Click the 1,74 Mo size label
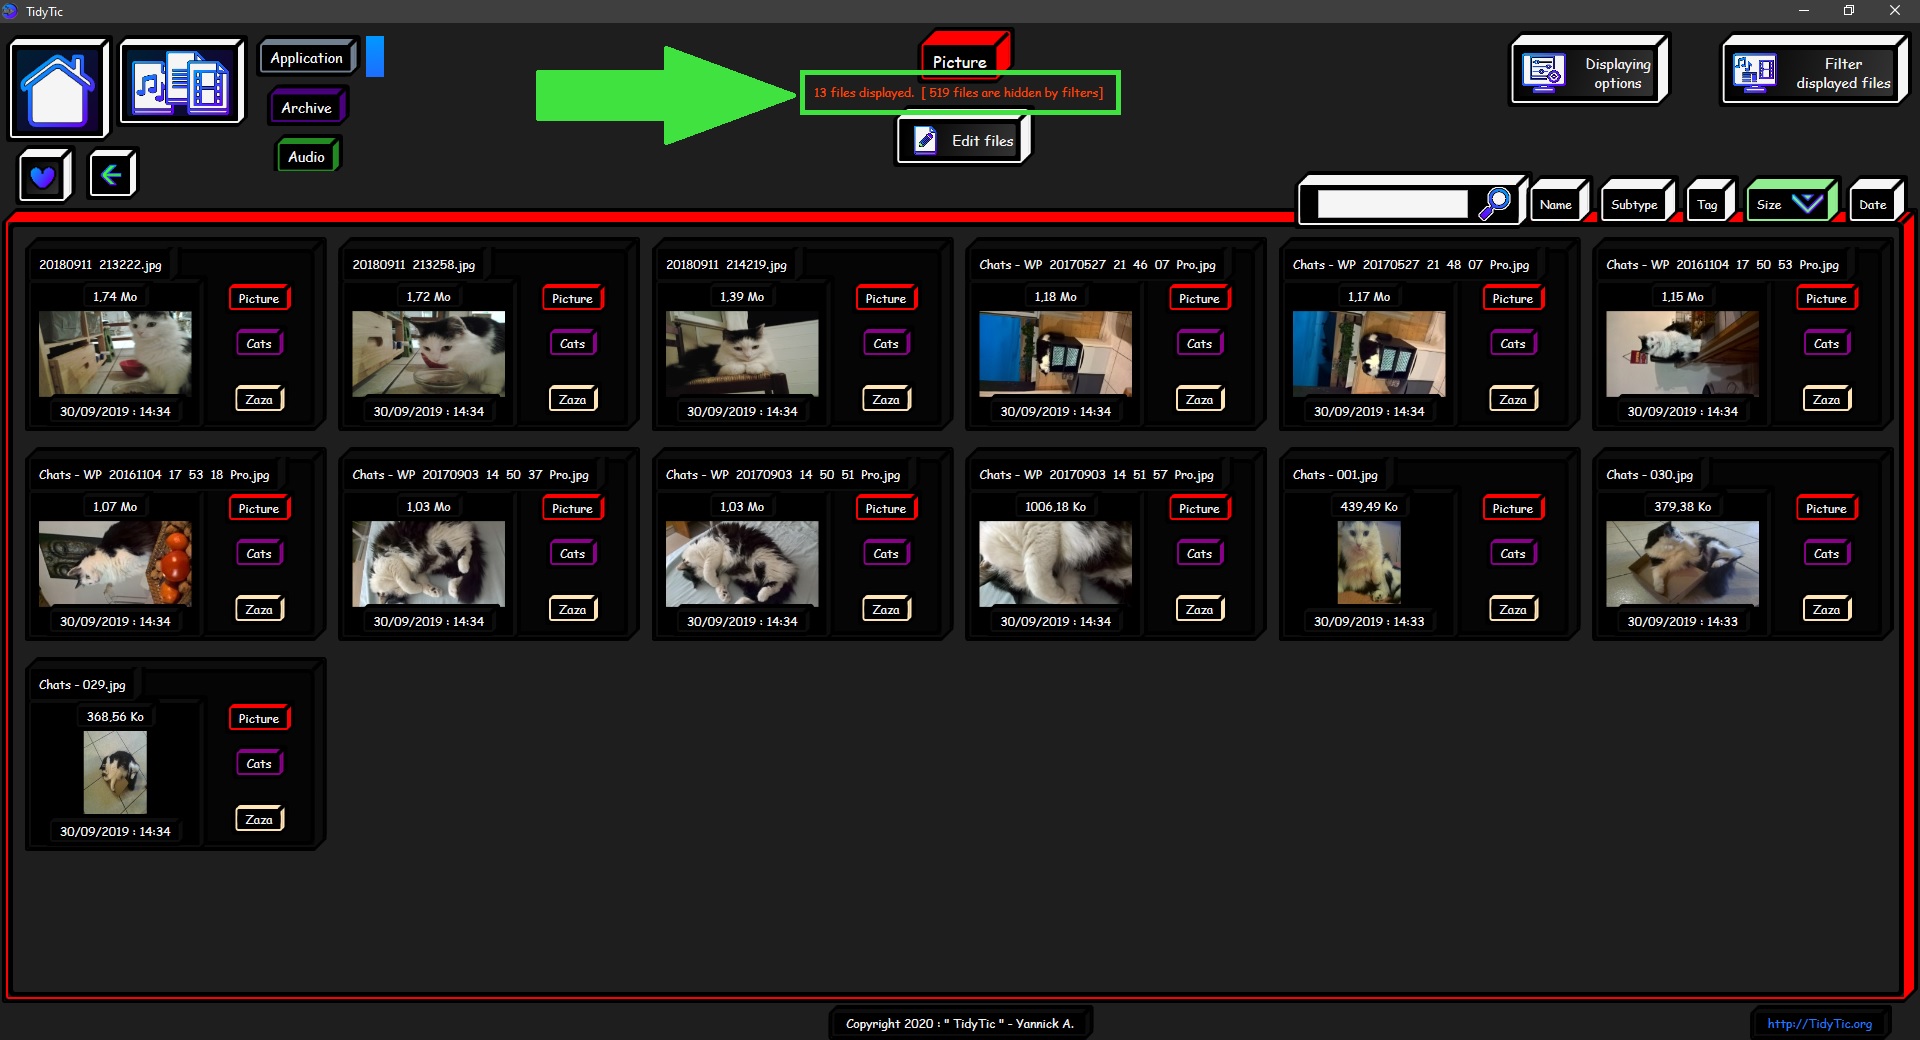This screenshot has width=1920, height=1040. 115,297
